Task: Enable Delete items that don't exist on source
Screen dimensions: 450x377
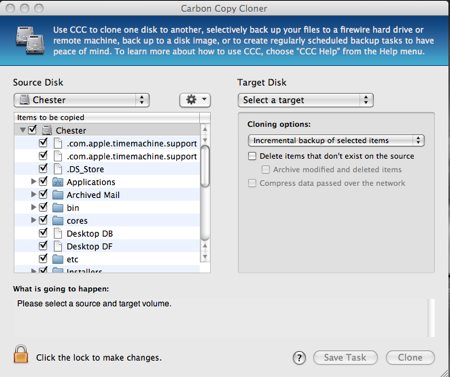Action: pyautogui.click(x=252, y=156)
